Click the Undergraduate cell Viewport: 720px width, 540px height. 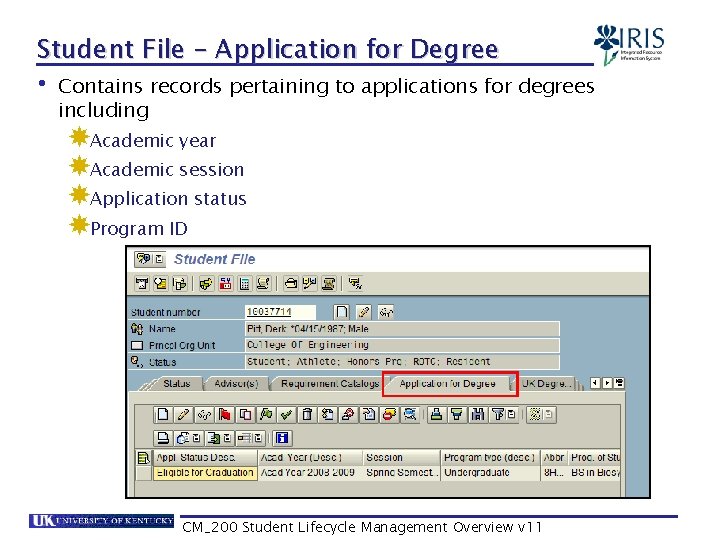(x=490, y=472)
